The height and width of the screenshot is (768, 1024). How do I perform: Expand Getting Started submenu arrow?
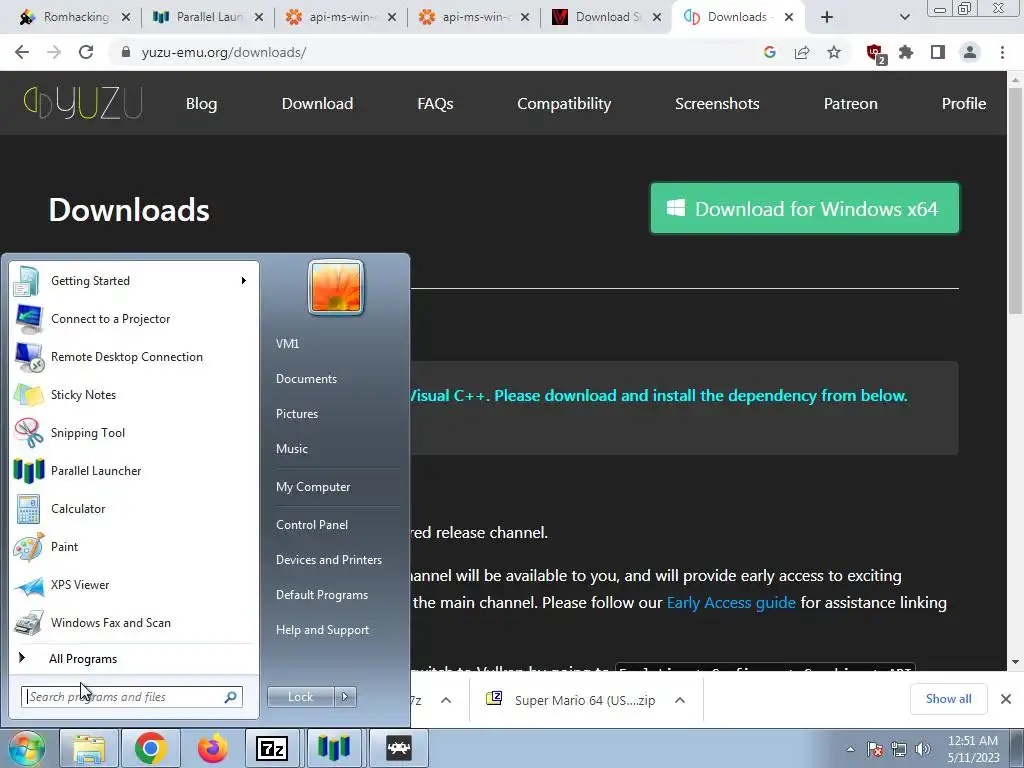pyautogui.click(x=244, y=281)
